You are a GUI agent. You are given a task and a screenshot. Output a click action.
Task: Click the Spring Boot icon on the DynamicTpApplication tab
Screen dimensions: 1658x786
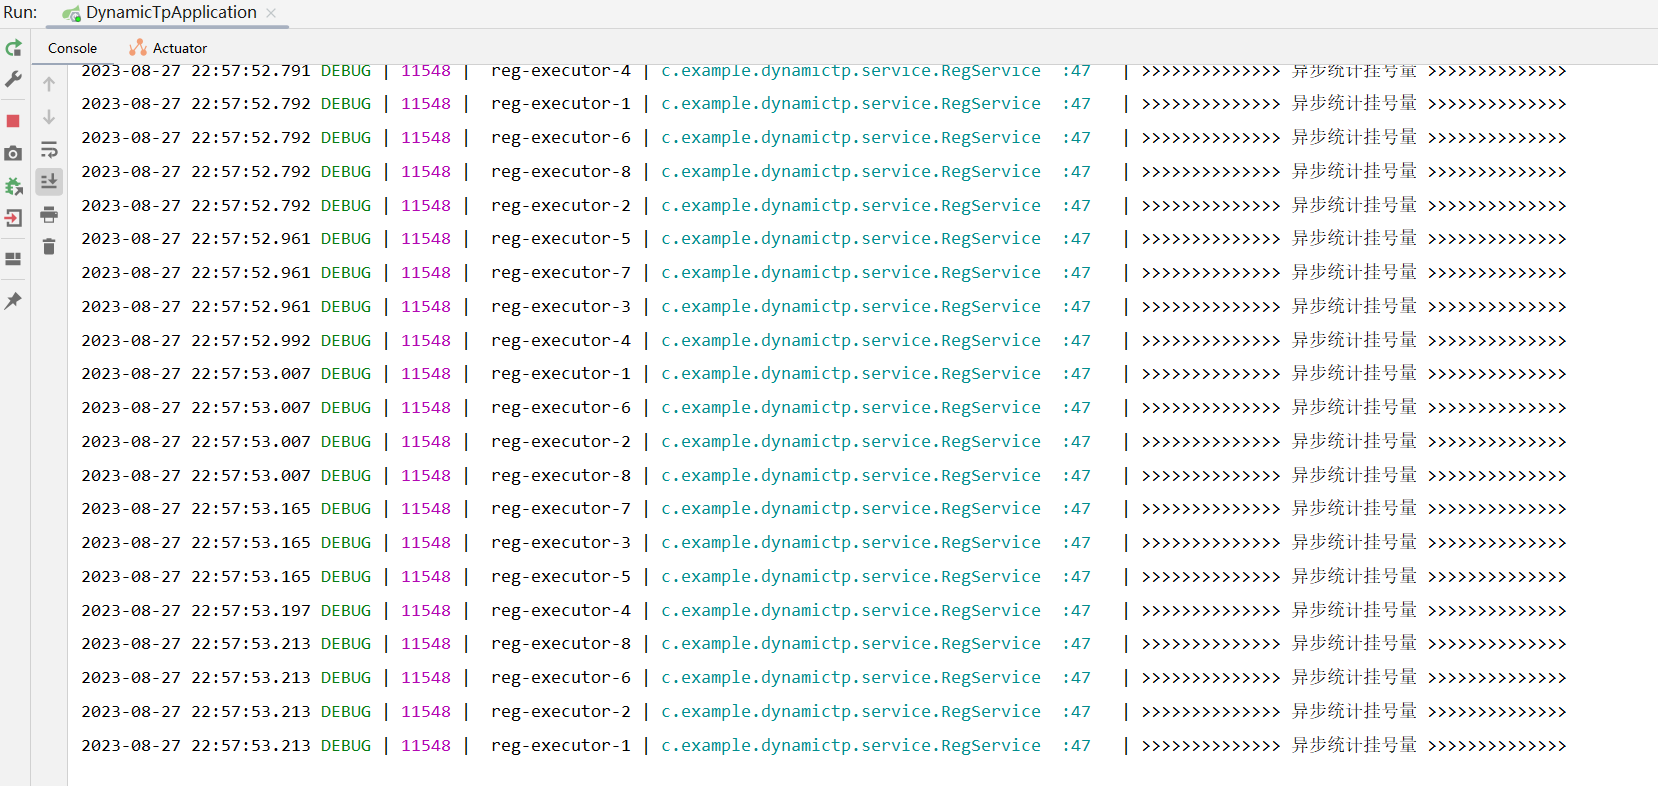click(72, 14)
